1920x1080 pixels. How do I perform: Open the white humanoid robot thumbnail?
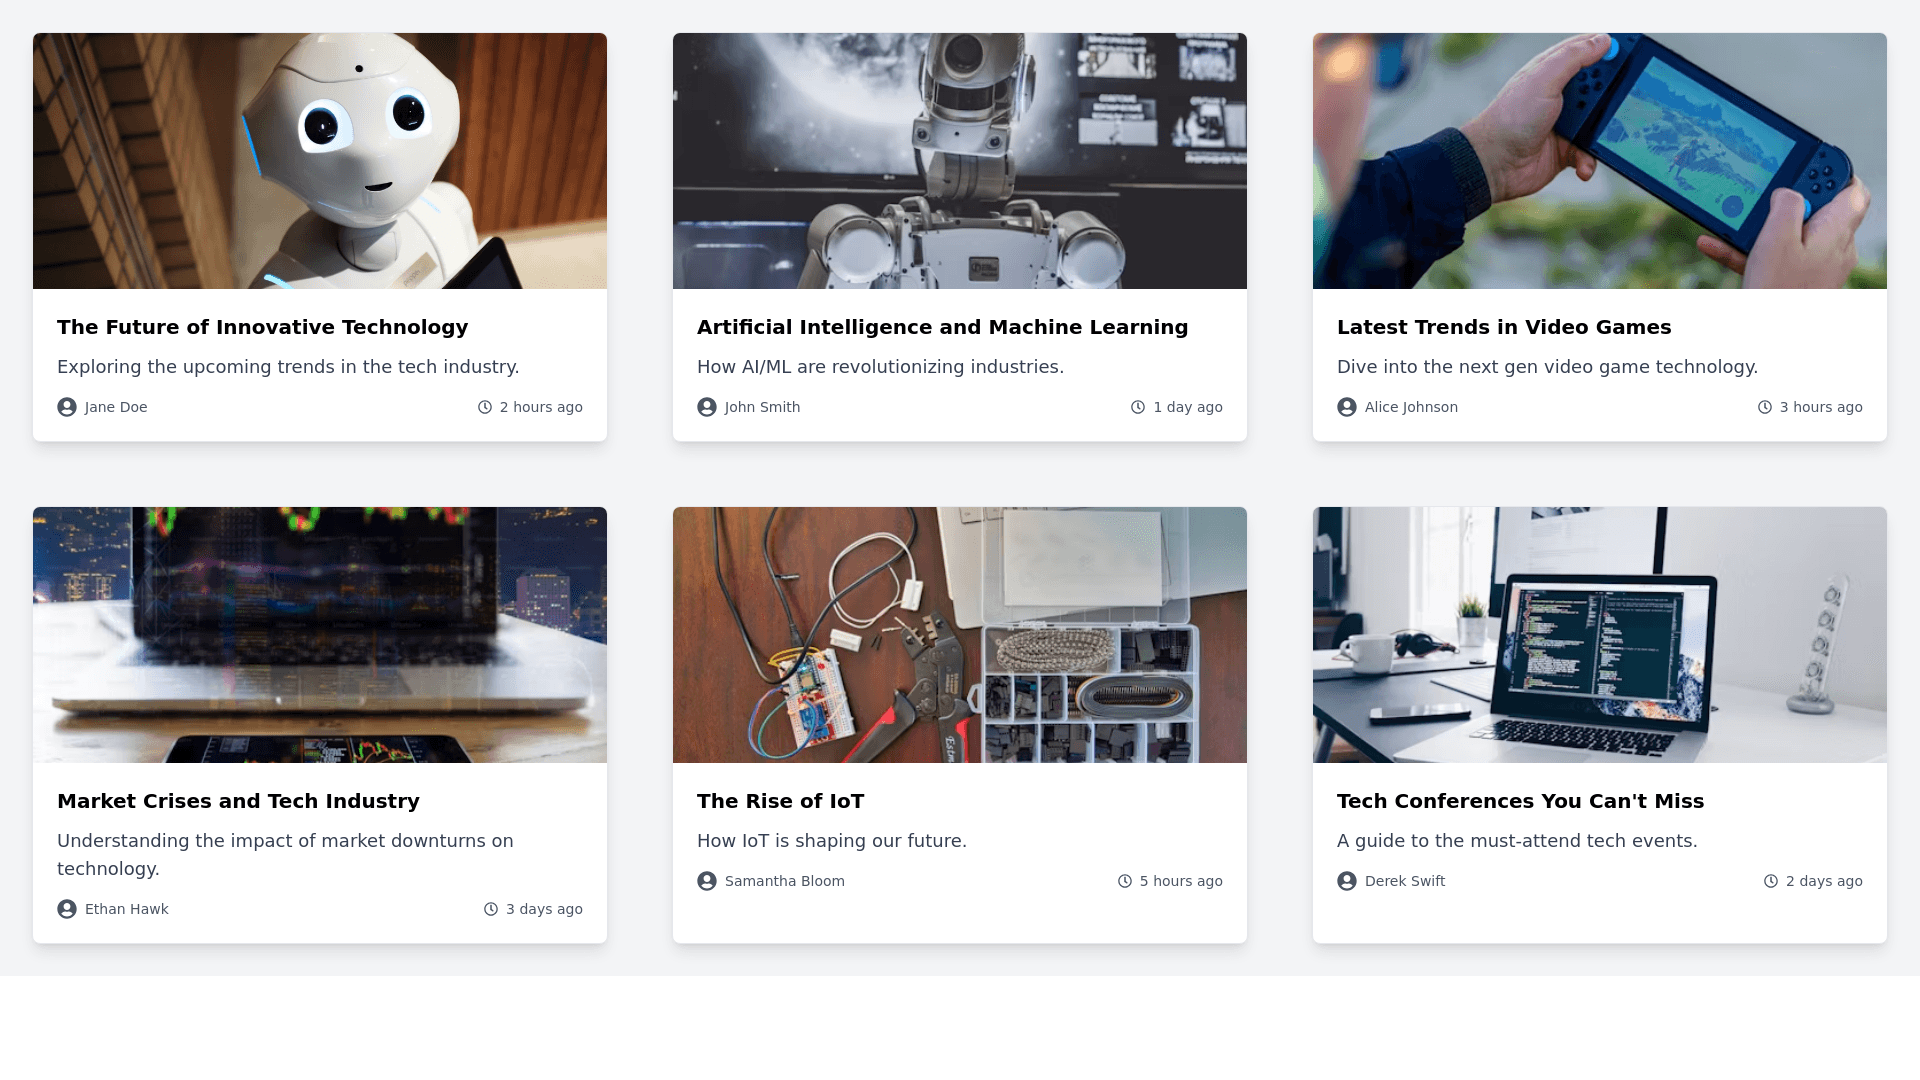pyautogui.click(x=320, y=161)
